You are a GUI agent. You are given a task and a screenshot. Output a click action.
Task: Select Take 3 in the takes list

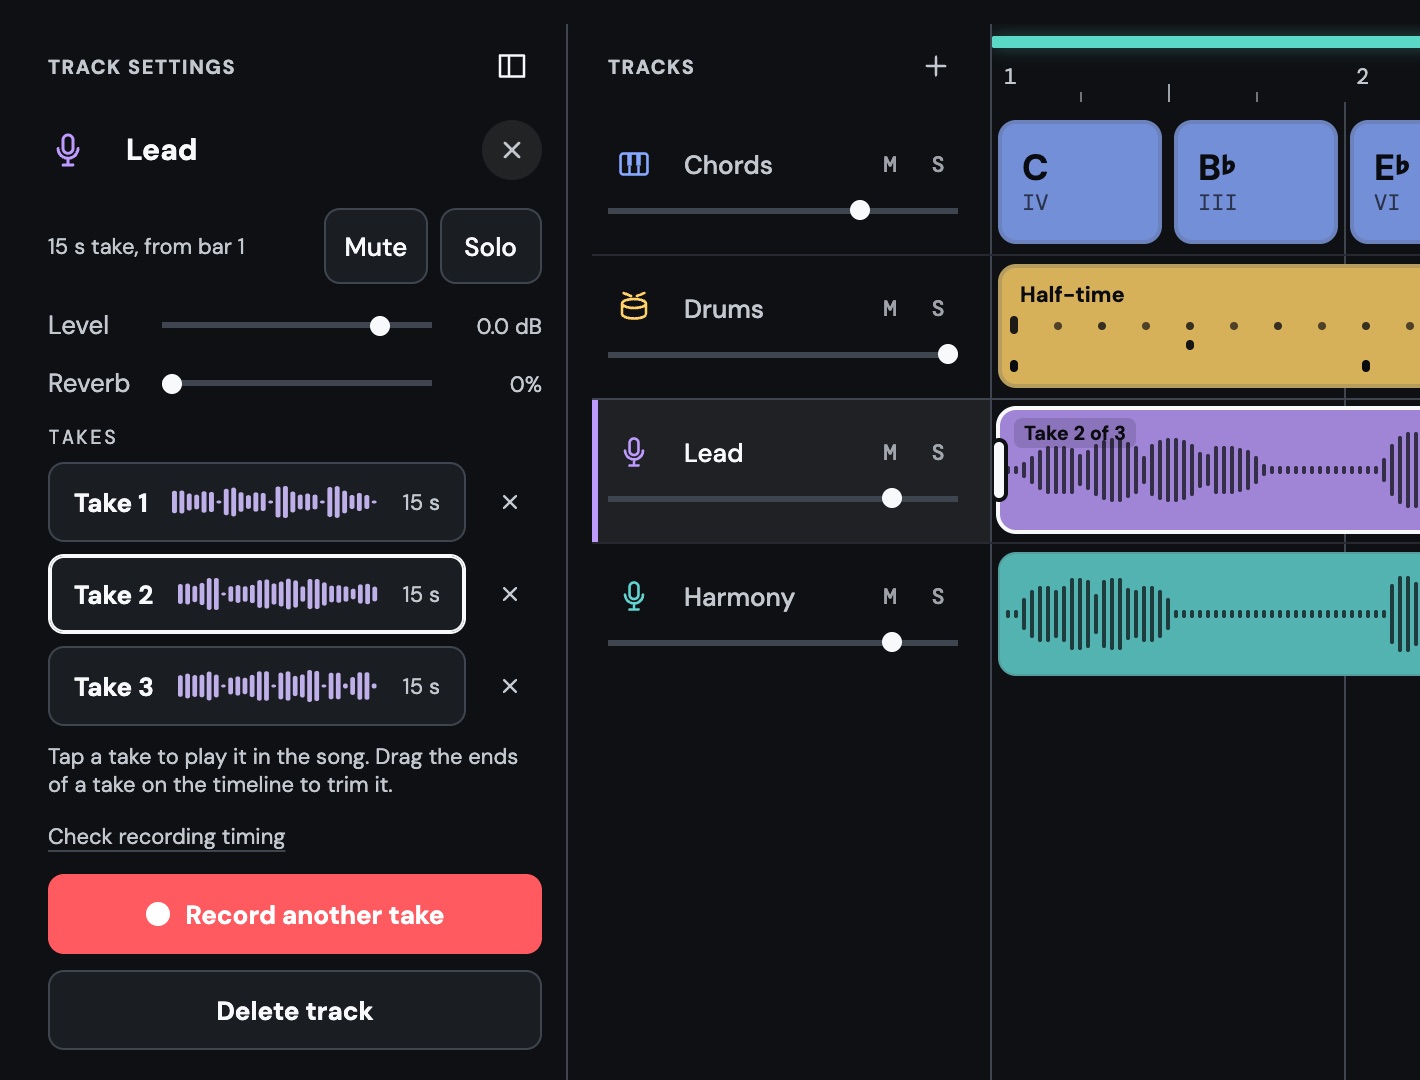point(257,686)
